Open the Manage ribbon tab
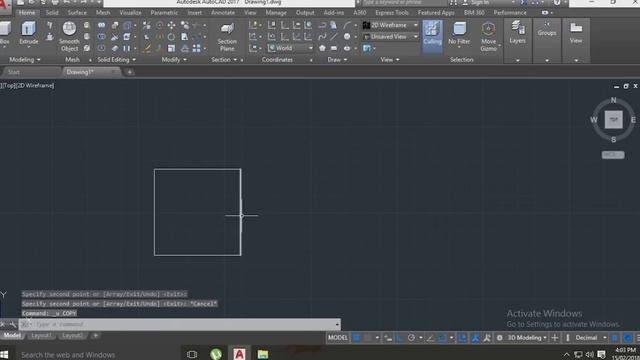This screenshot has width=640, height=360. pos(276,13)
